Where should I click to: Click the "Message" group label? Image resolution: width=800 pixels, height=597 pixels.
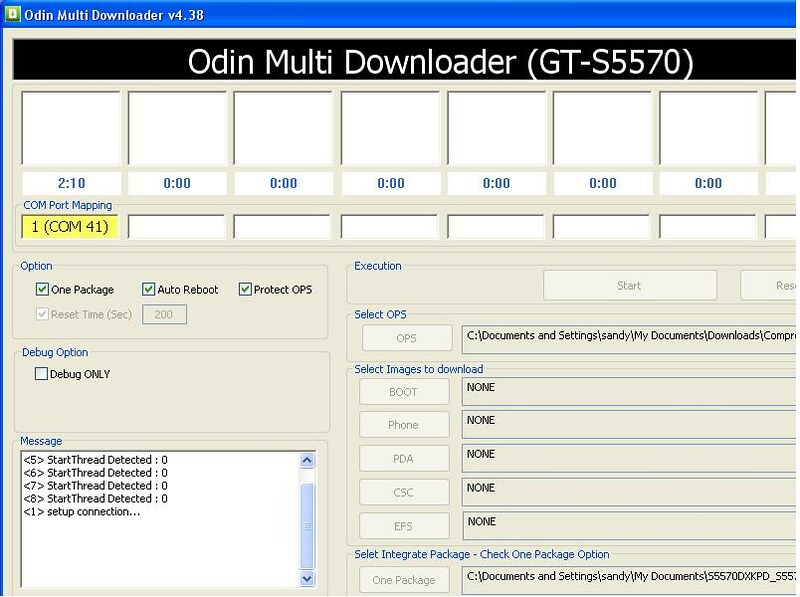pos(41,441)
